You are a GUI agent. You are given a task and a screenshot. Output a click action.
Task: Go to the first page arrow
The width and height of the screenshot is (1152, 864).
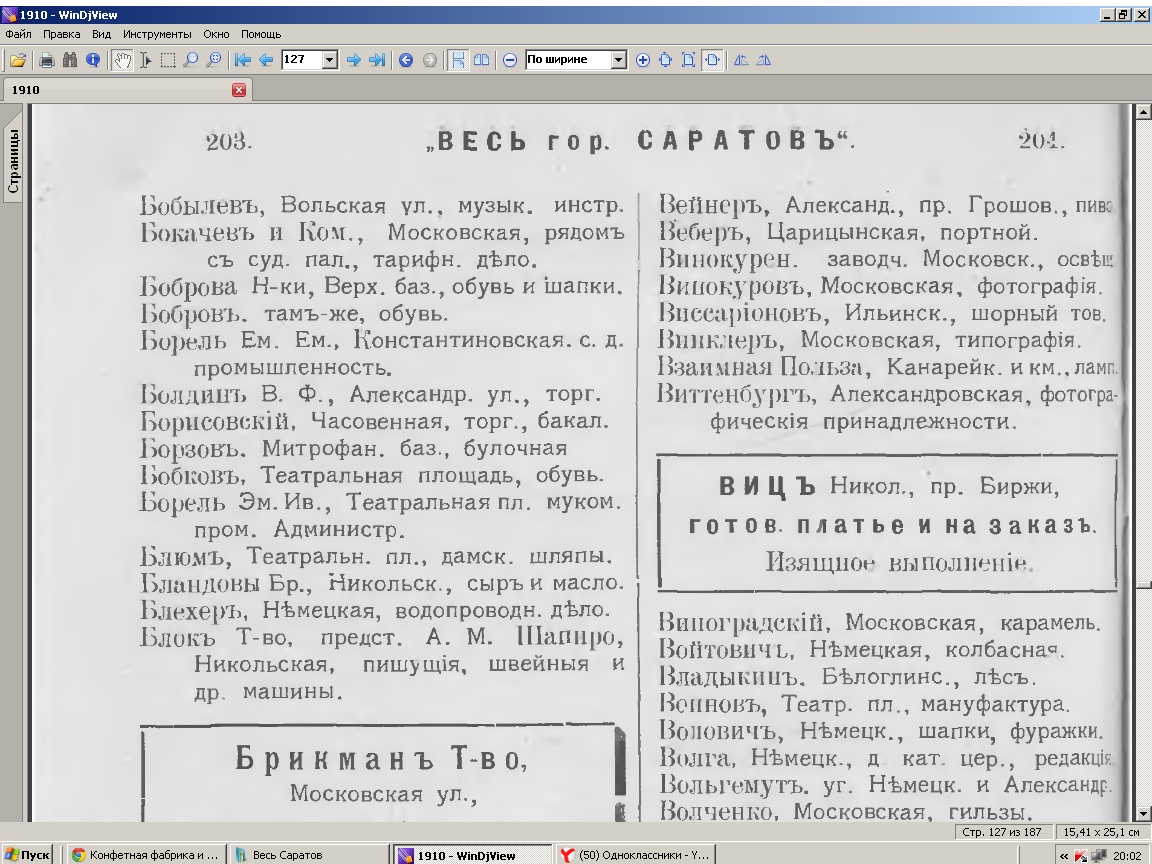tap(242, 60)
